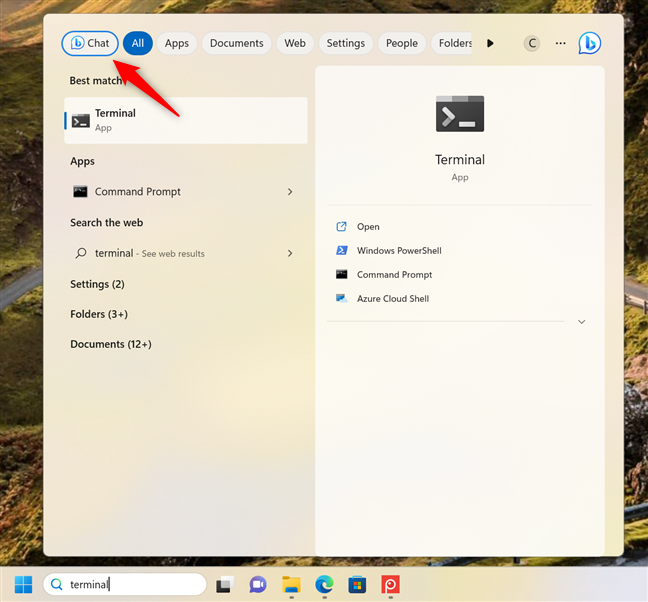Switch to the Web filter tab

click(x=295, y=43)
